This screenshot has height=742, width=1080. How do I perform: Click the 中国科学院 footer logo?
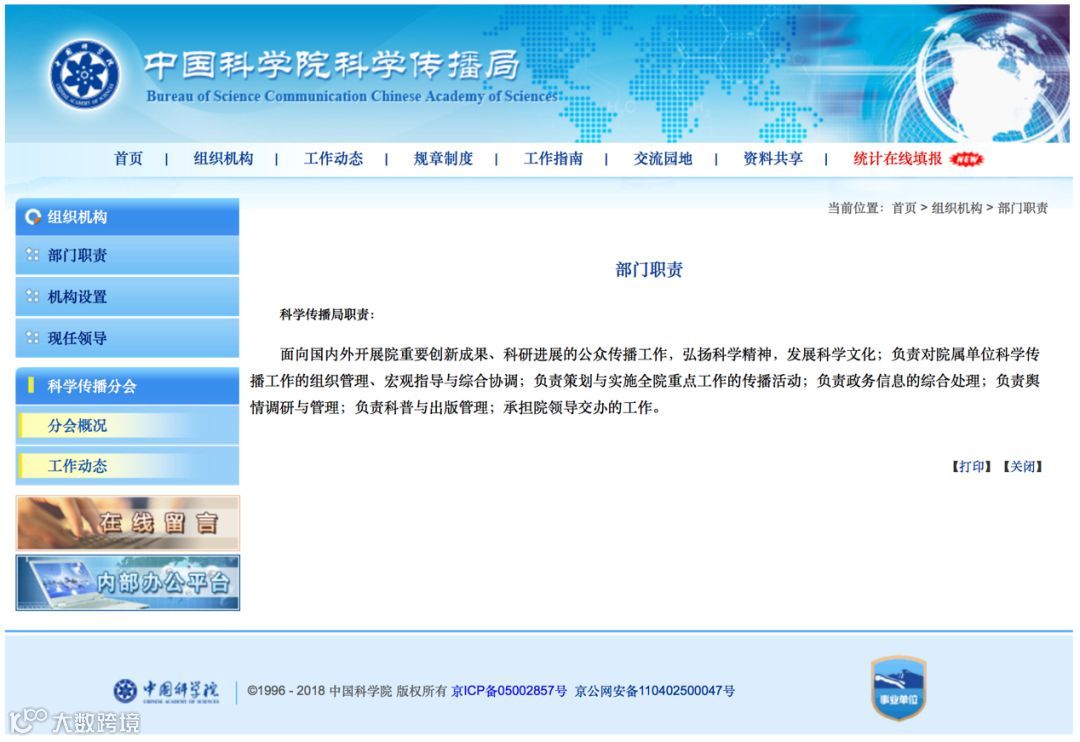(166, 690)
